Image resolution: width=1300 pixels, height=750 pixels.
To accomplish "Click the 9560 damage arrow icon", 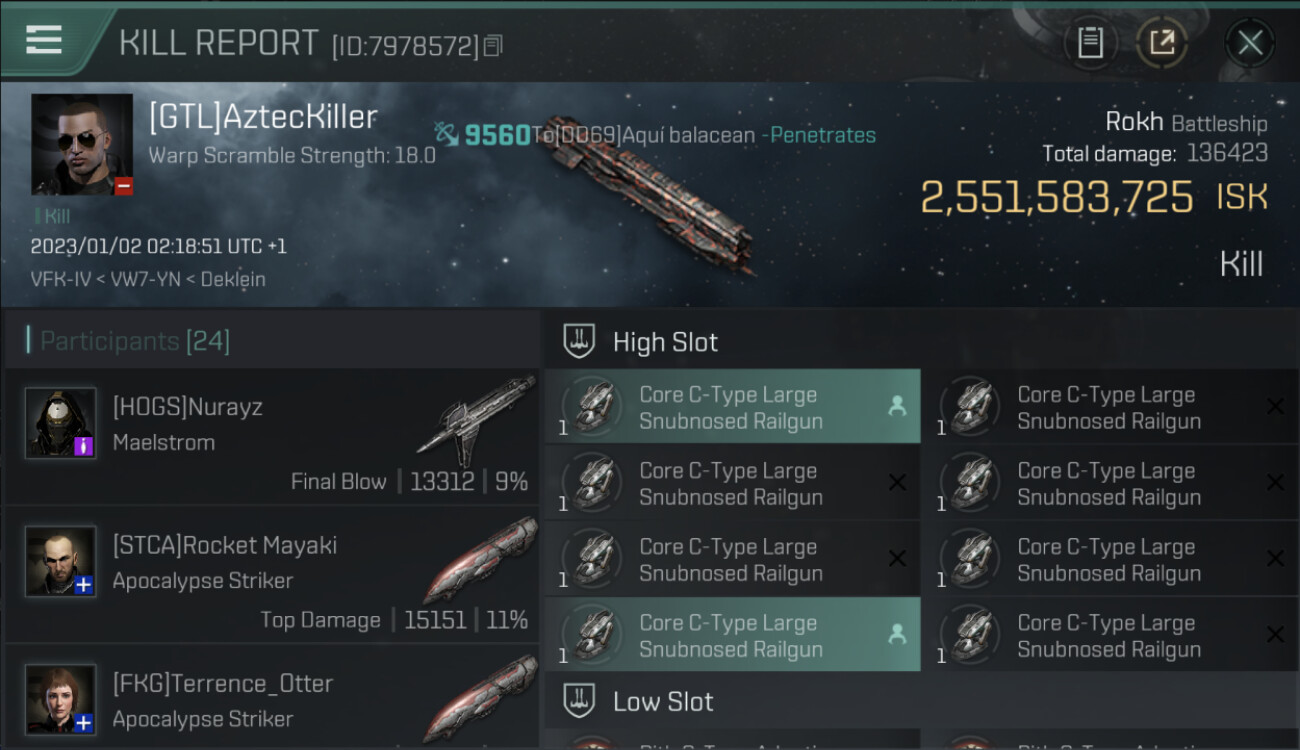I will pyautogui.click(x=446, y=134).
